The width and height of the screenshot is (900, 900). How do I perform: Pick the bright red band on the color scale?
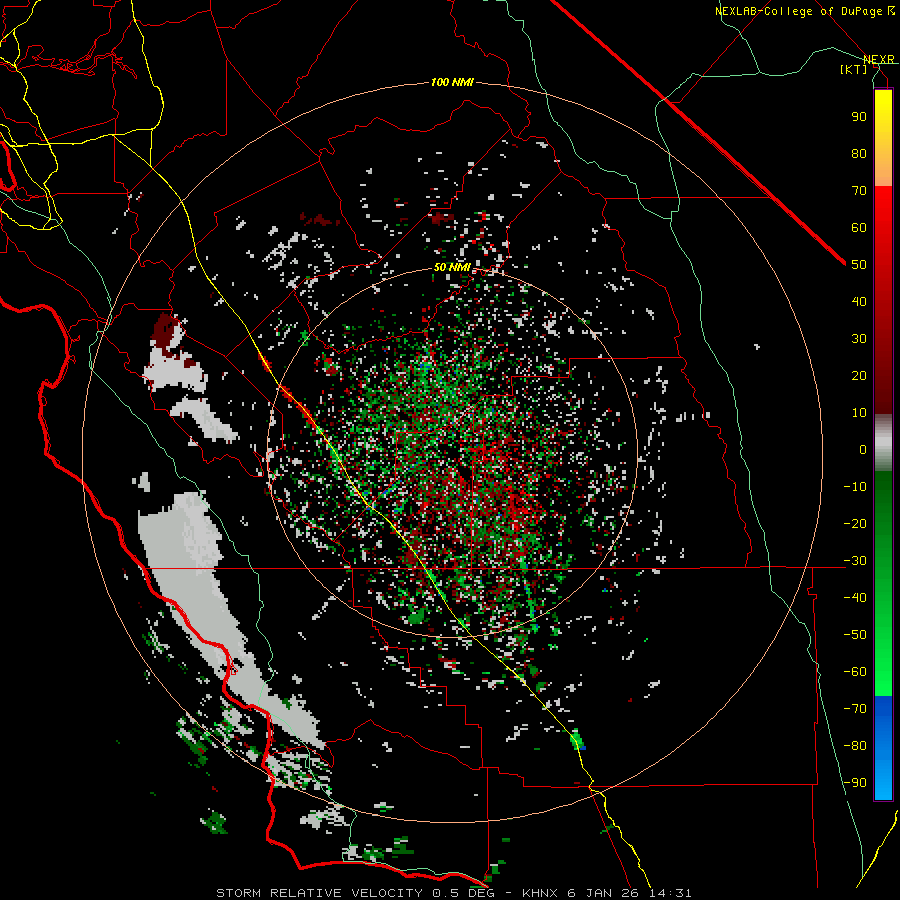pyautogui.click(x=883, y=212)
